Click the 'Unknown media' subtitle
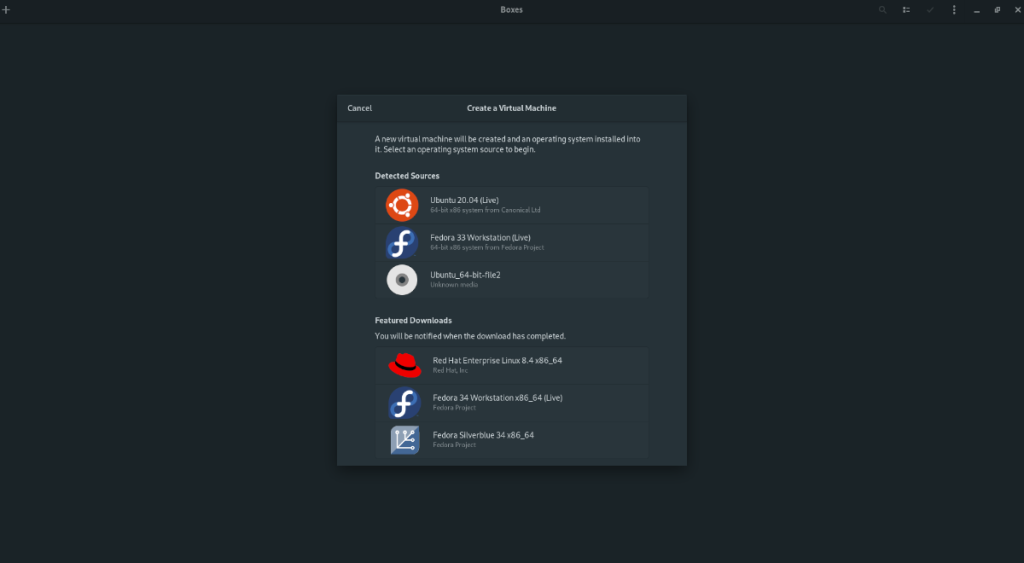The height and width of the screenshot is (563, 1024). pyautogui.click(x=454, y=285)
